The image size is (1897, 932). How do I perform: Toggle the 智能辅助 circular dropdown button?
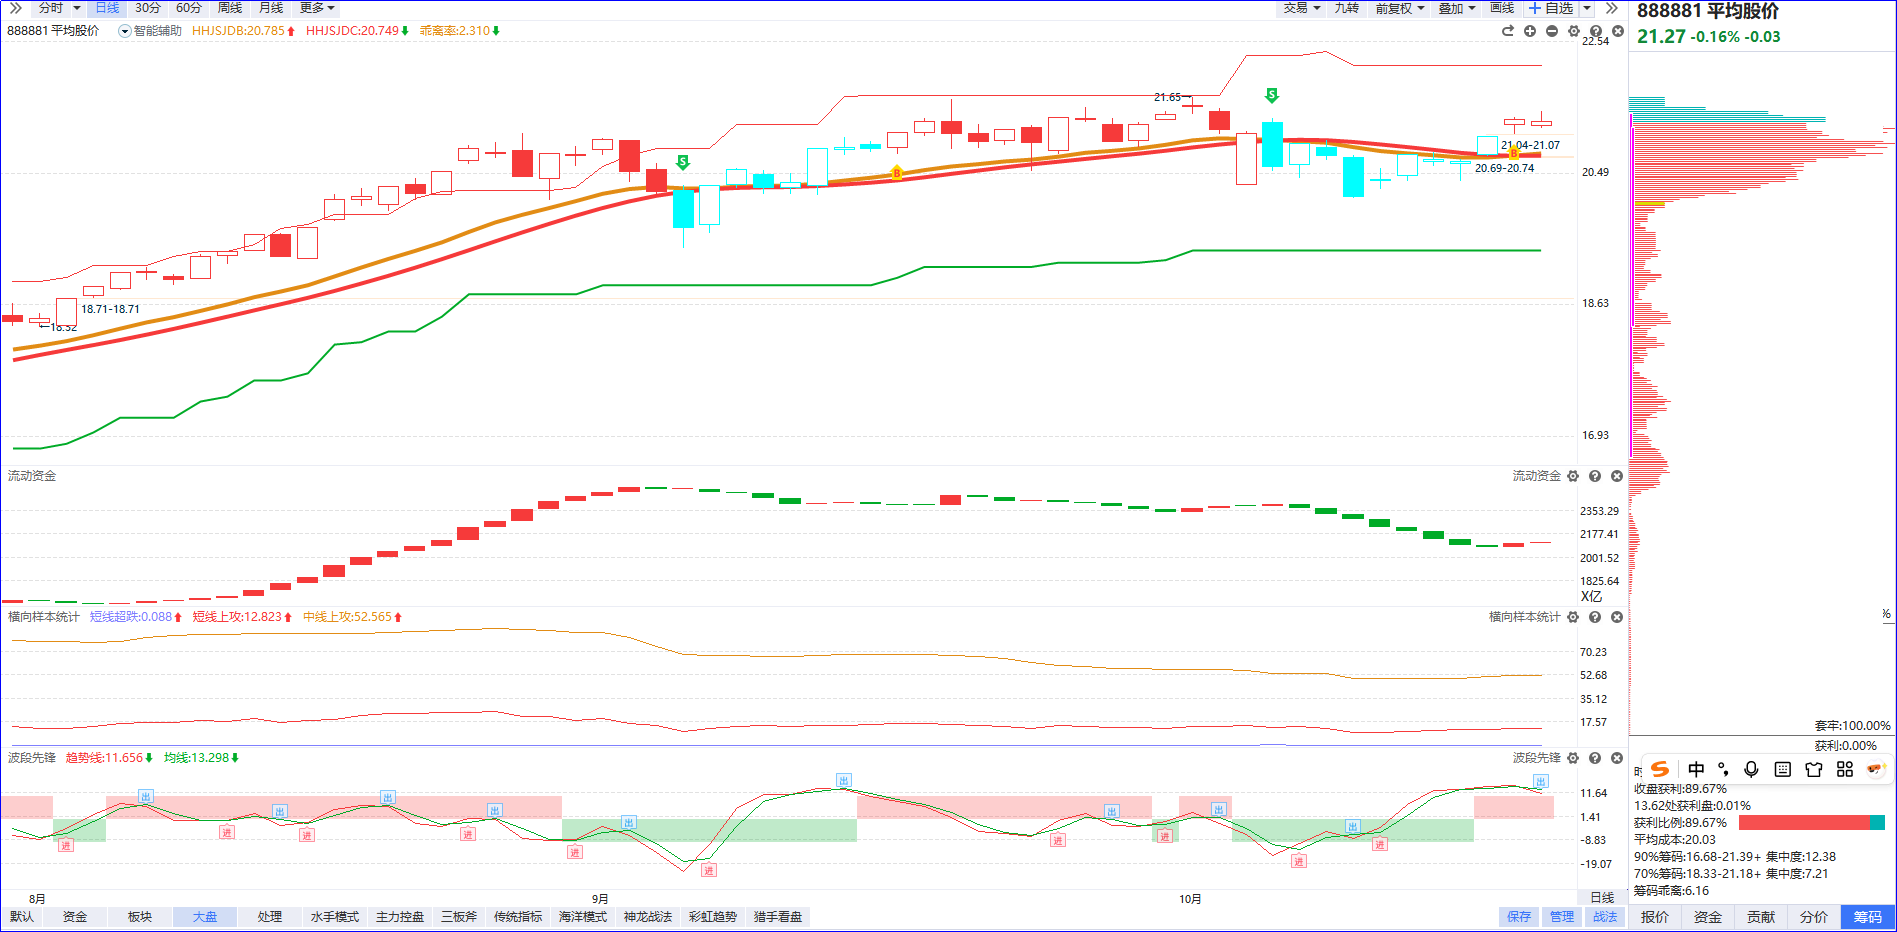125,31
